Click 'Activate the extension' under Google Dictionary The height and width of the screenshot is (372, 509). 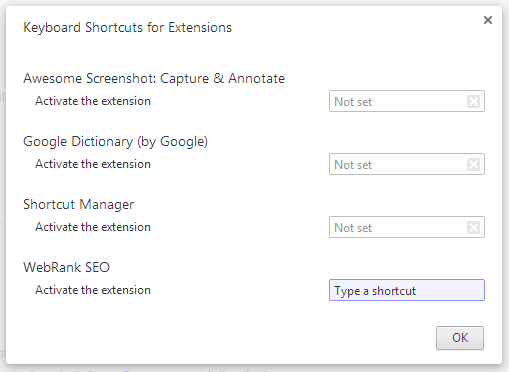(93, 164)
